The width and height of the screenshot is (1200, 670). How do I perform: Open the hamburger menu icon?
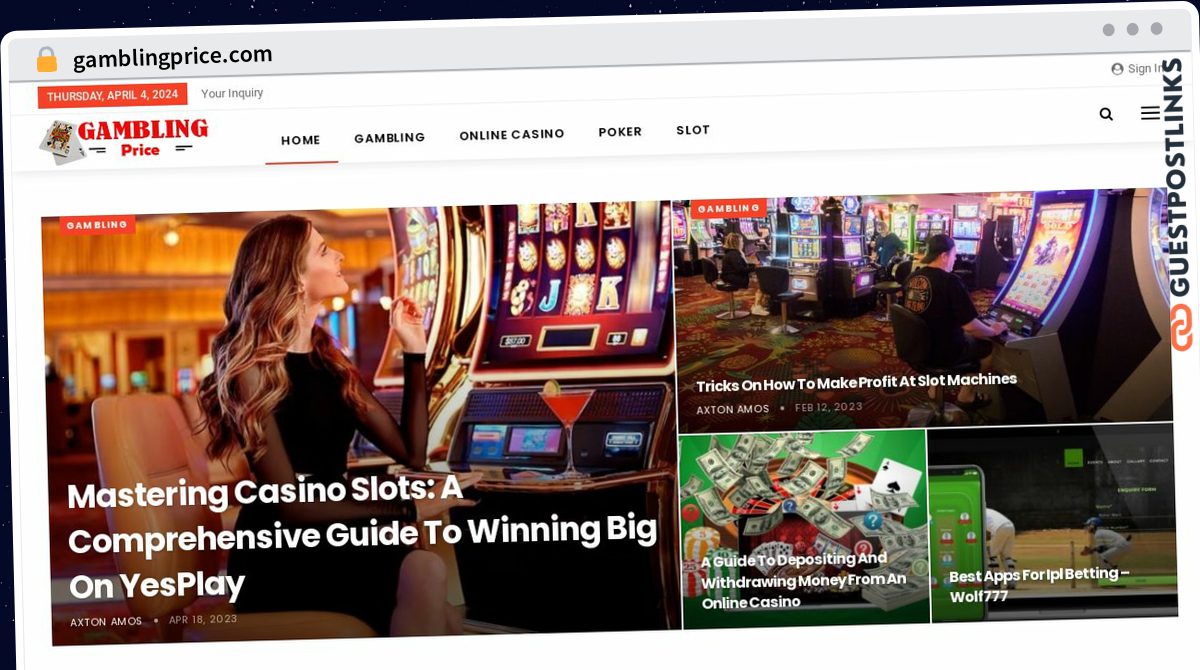click(1150, 113)
